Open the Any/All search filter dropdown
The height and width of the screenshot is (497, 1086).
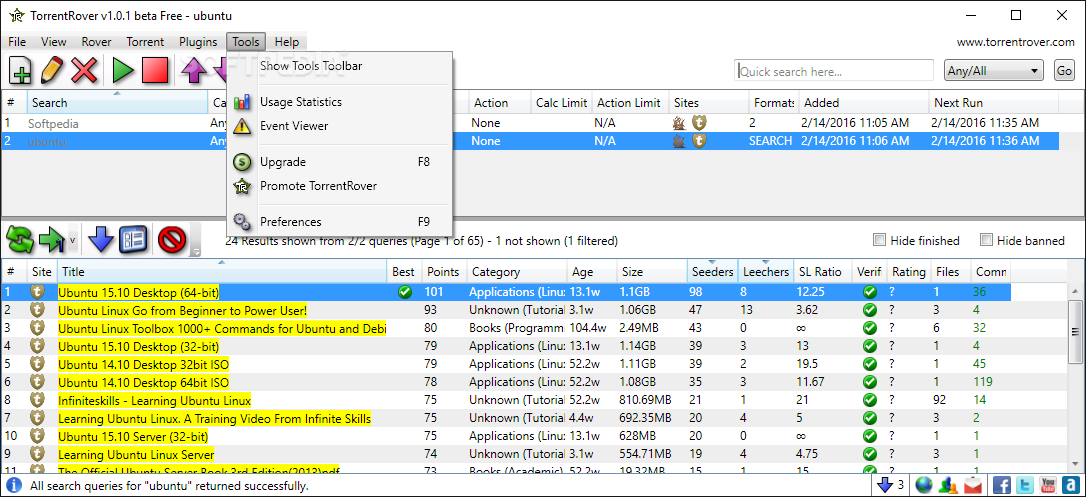[x=993, y=71]
